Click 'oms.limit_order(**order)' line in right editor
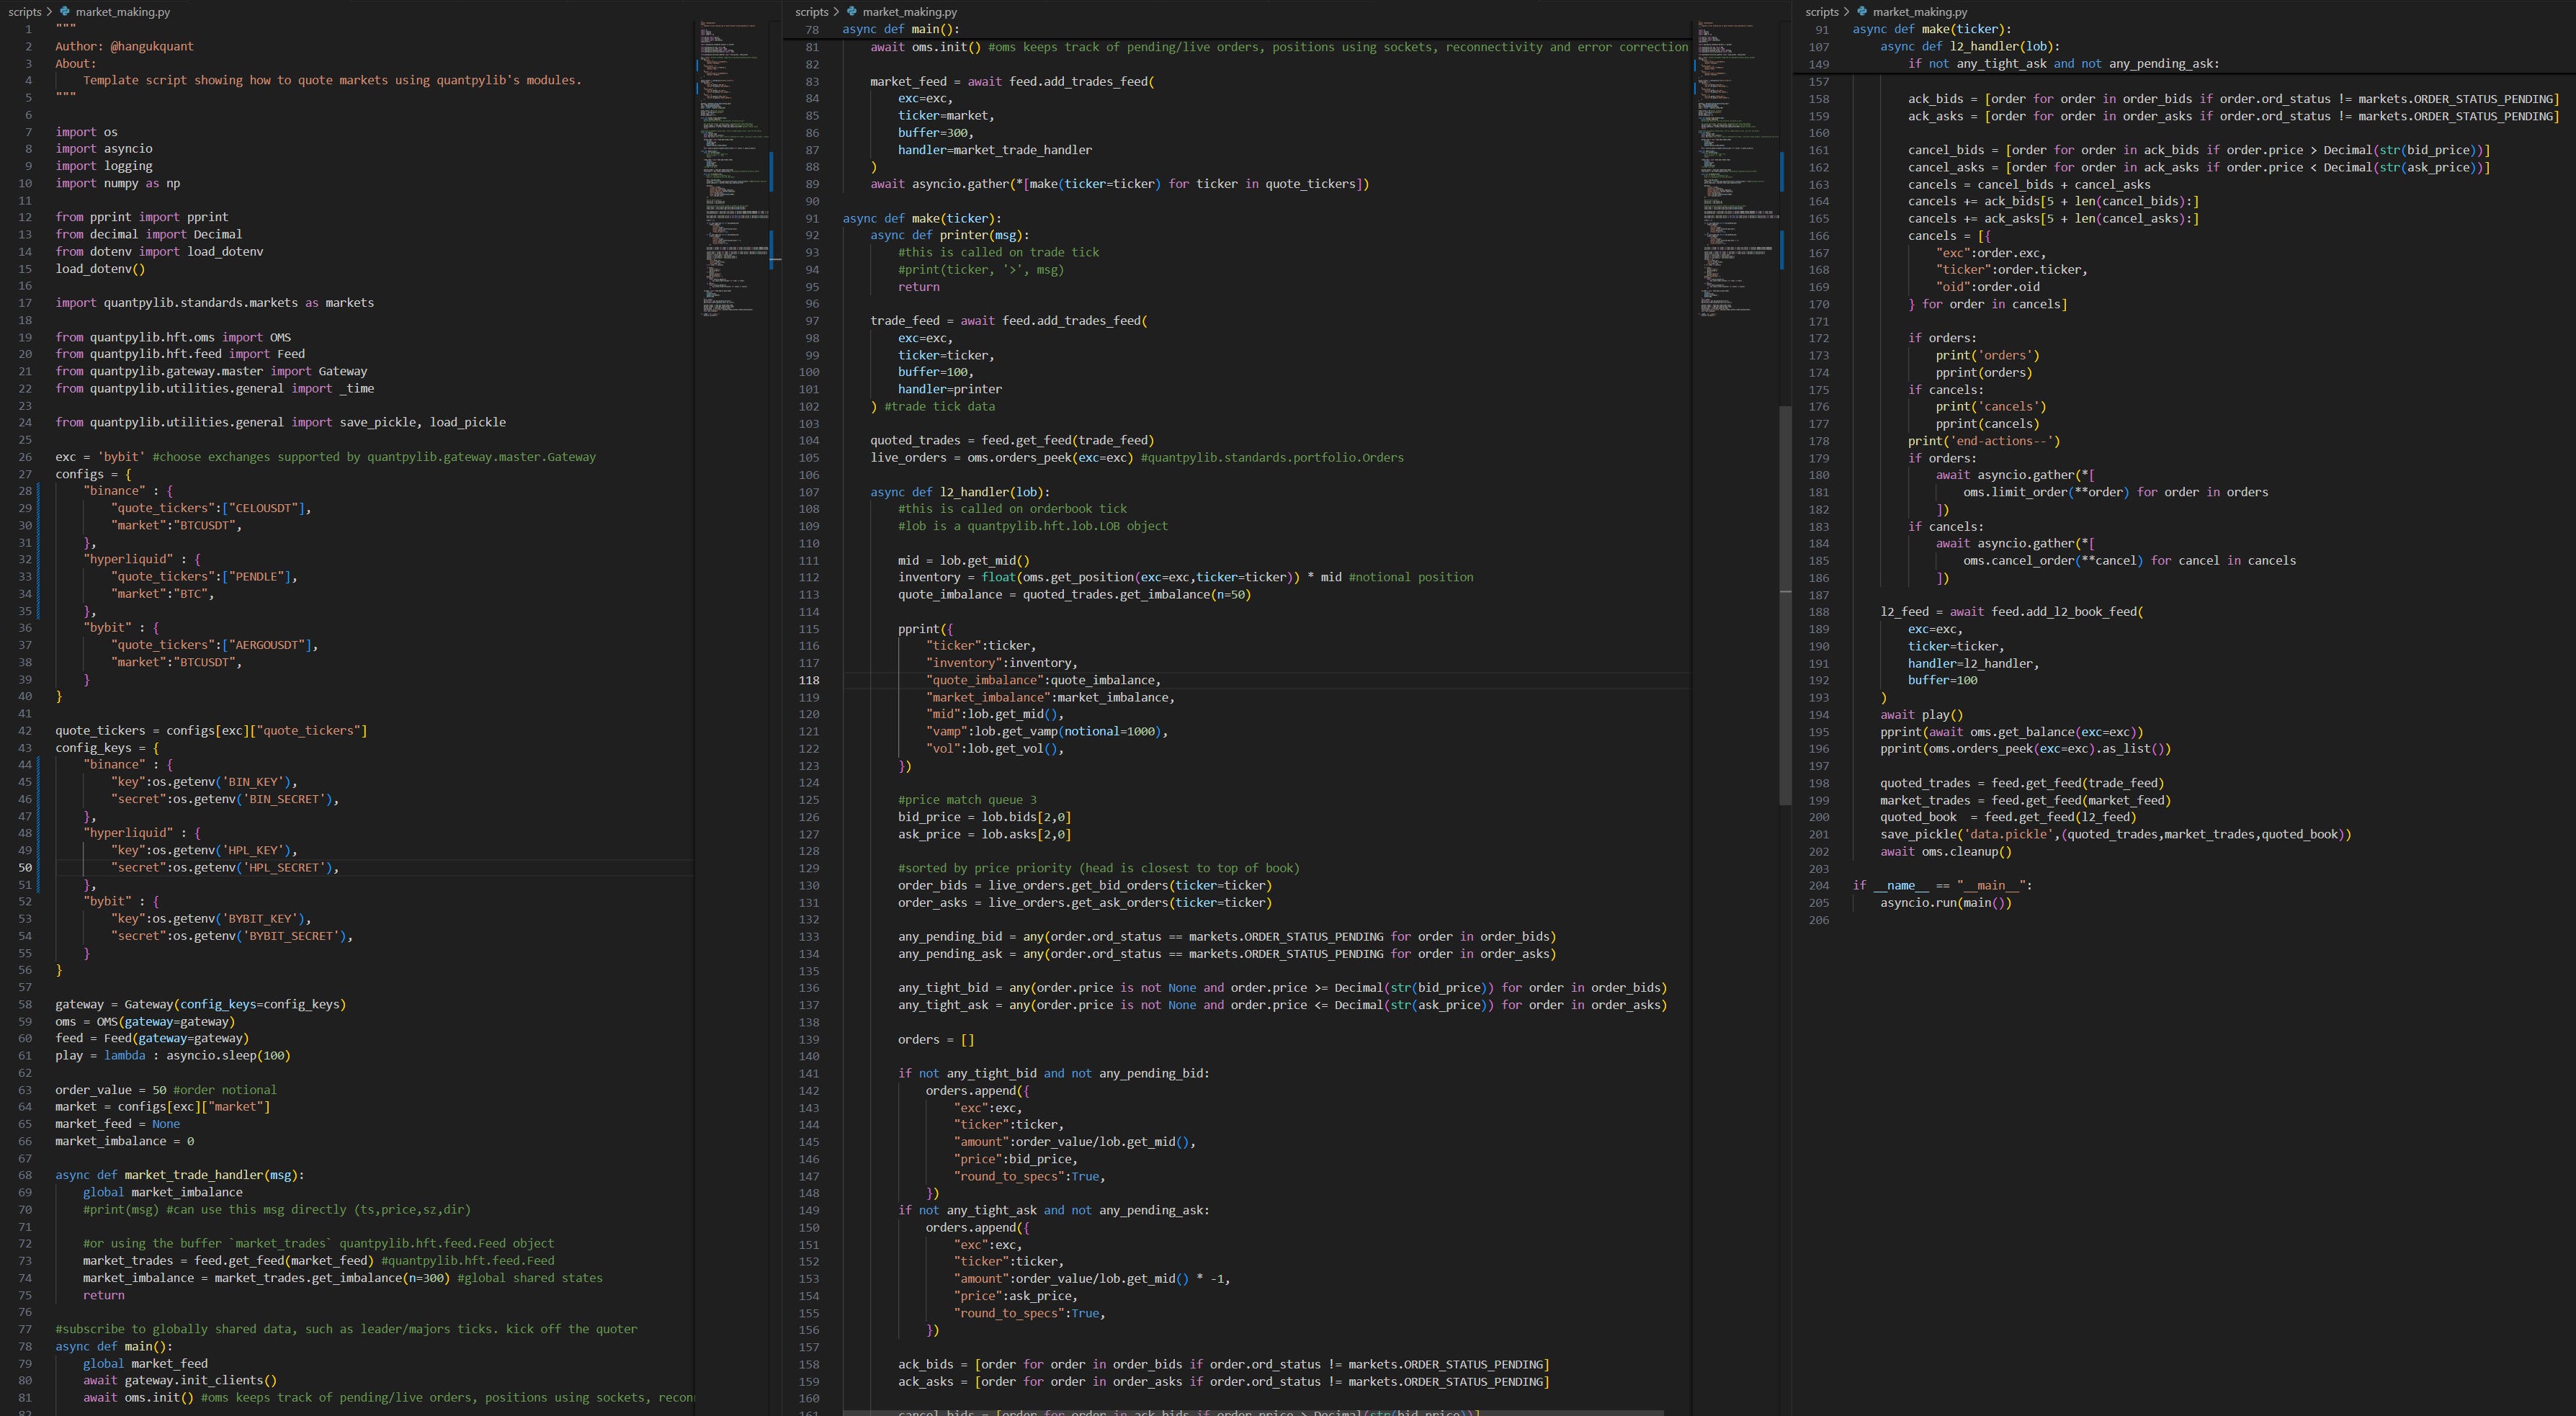 [x=2116, y=492]
